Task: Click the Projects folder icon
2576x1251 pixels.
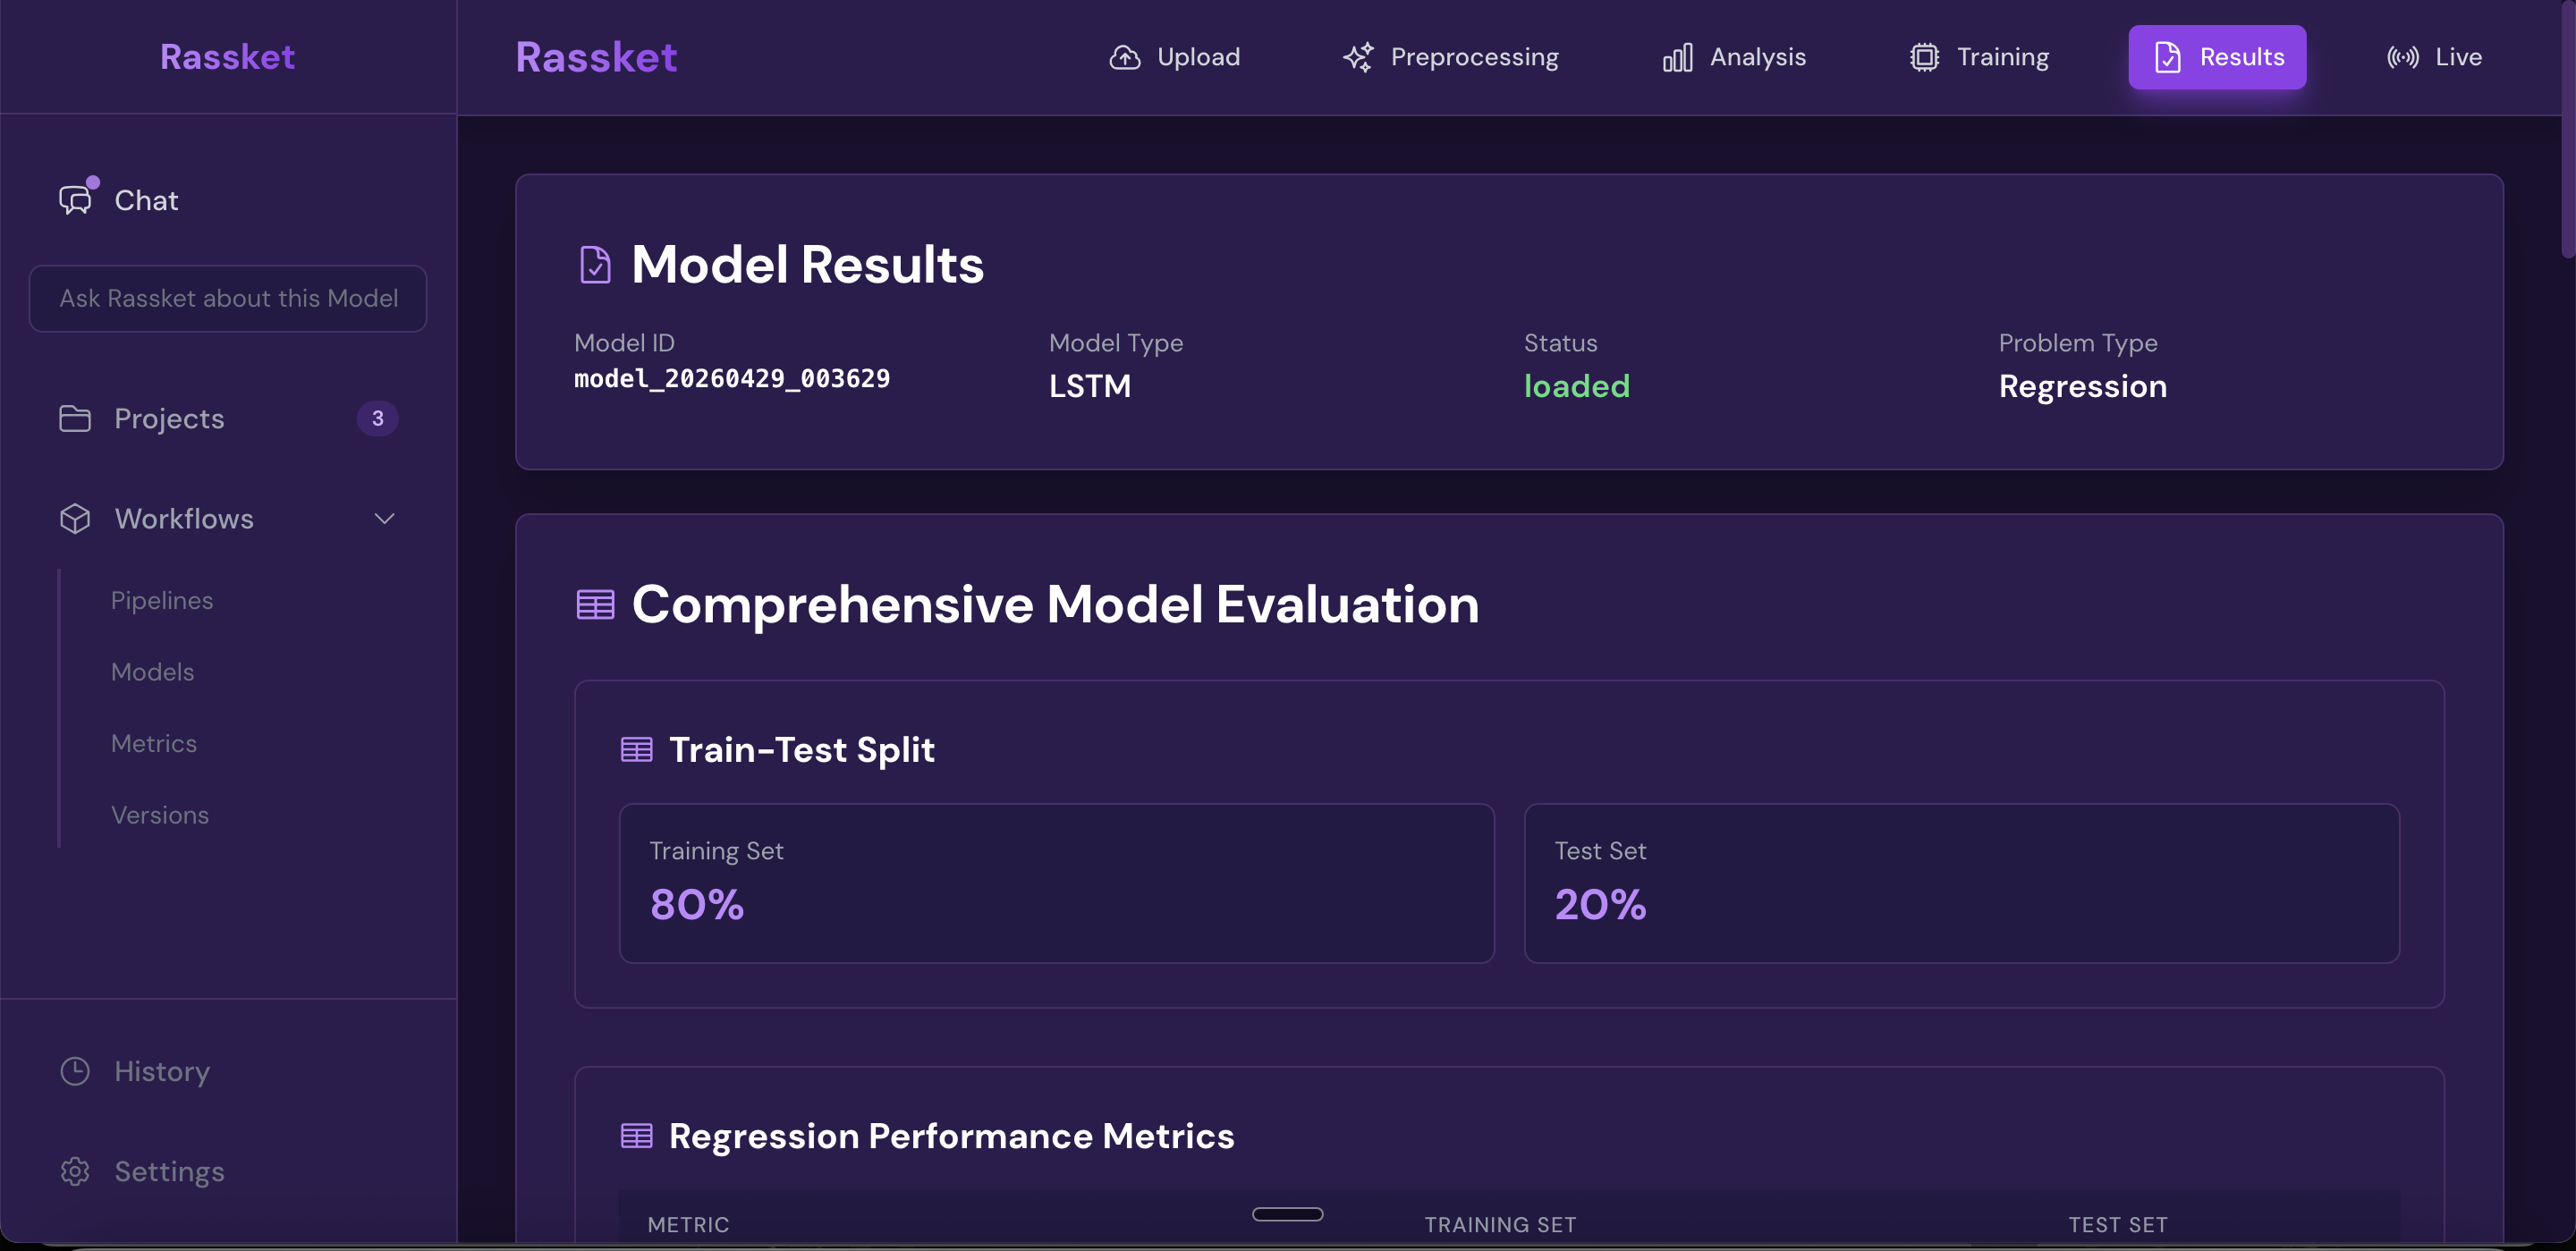Action: coord(75,419)
